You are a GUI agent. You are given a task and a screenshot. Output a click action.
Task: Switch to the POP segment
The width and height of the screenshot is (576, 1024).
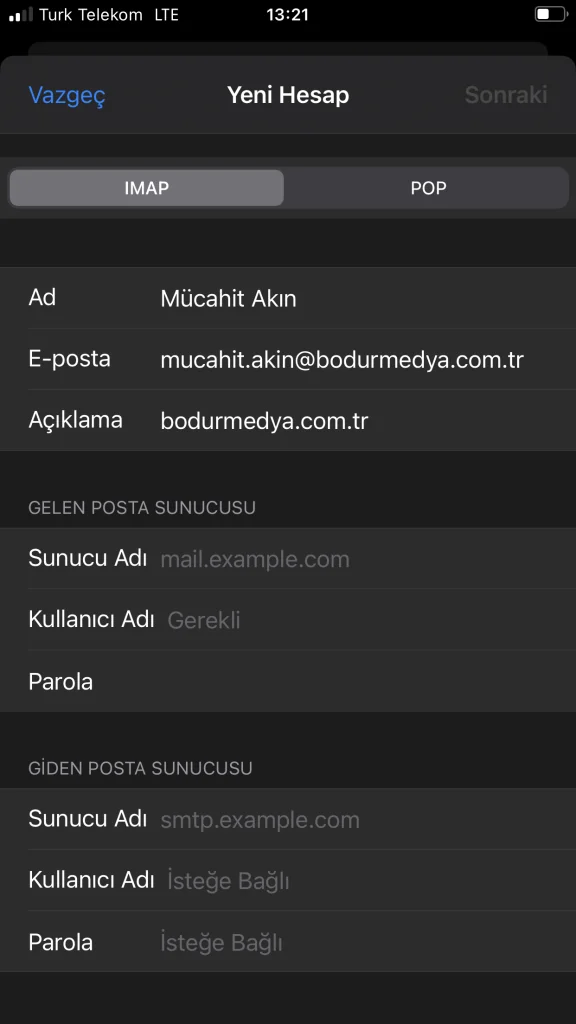point(428,188)
